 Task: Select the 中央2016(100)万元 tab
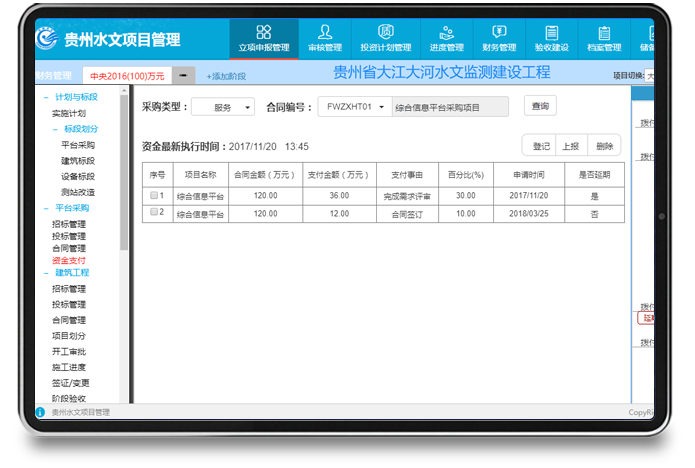click(126, 75)
